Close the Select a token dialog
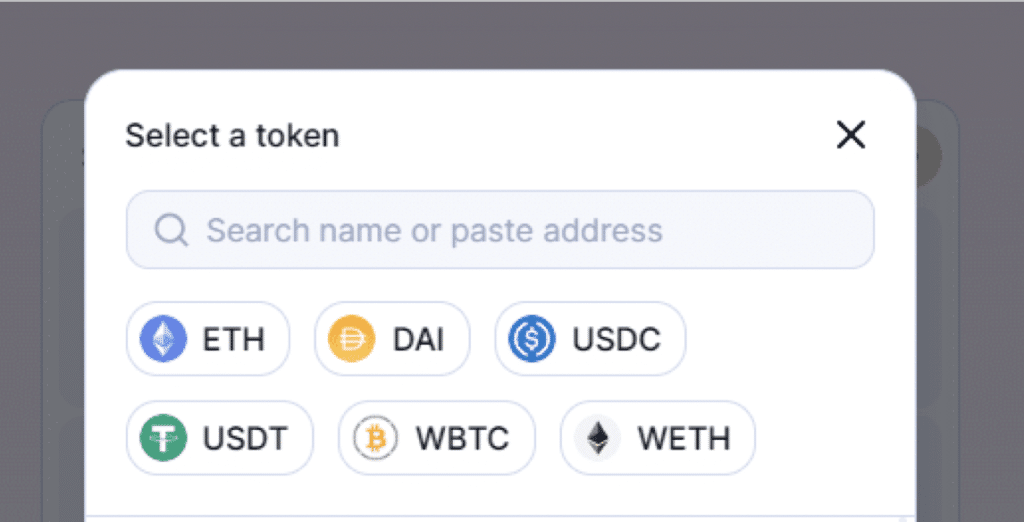 click(850, 135)
